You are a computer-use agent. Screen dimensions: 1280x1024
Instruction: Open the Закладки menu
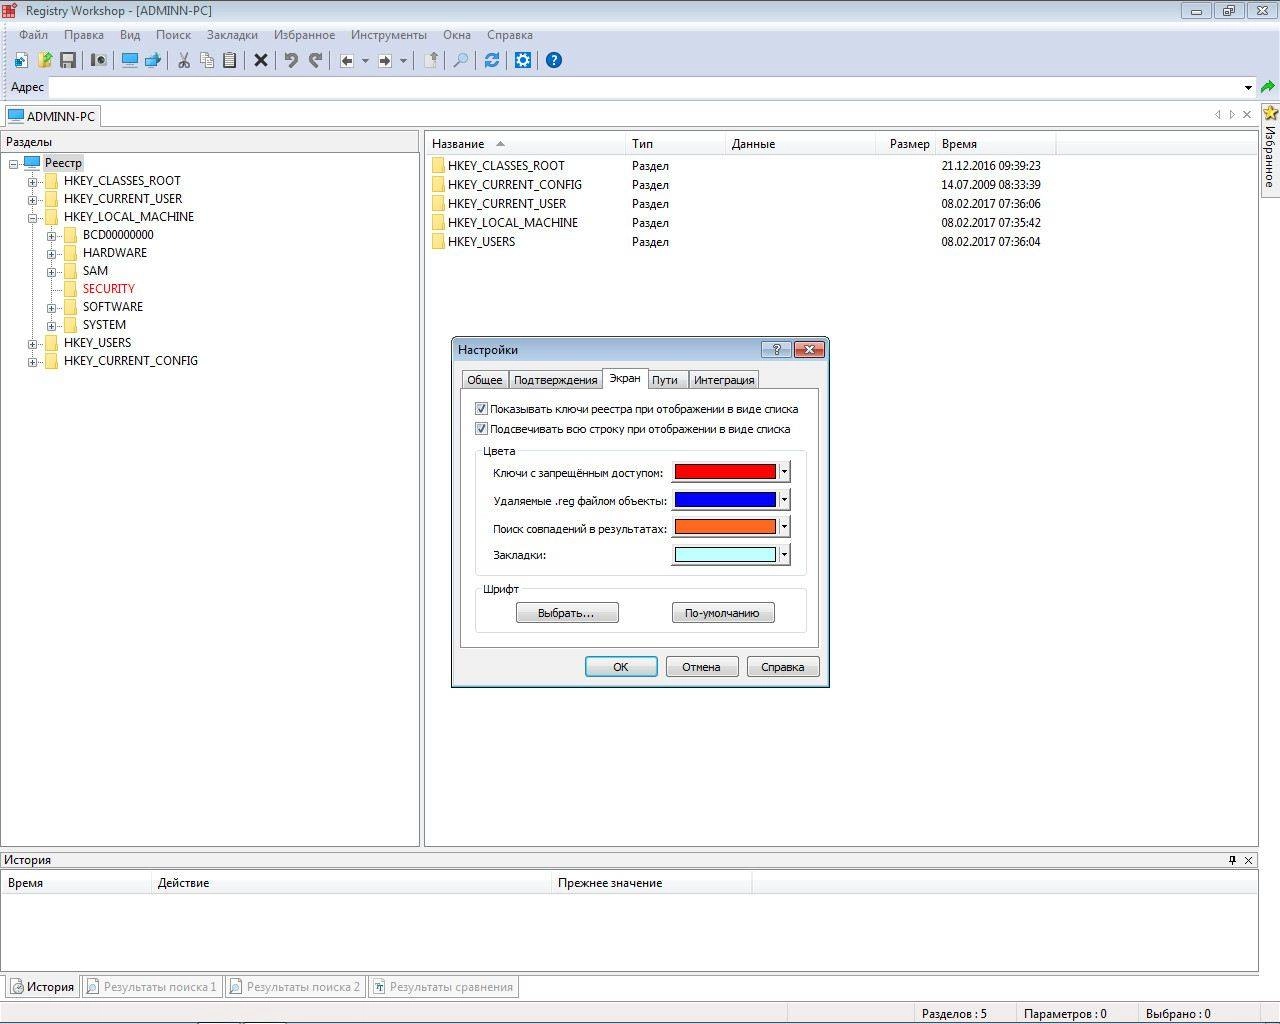pos(232,34)
